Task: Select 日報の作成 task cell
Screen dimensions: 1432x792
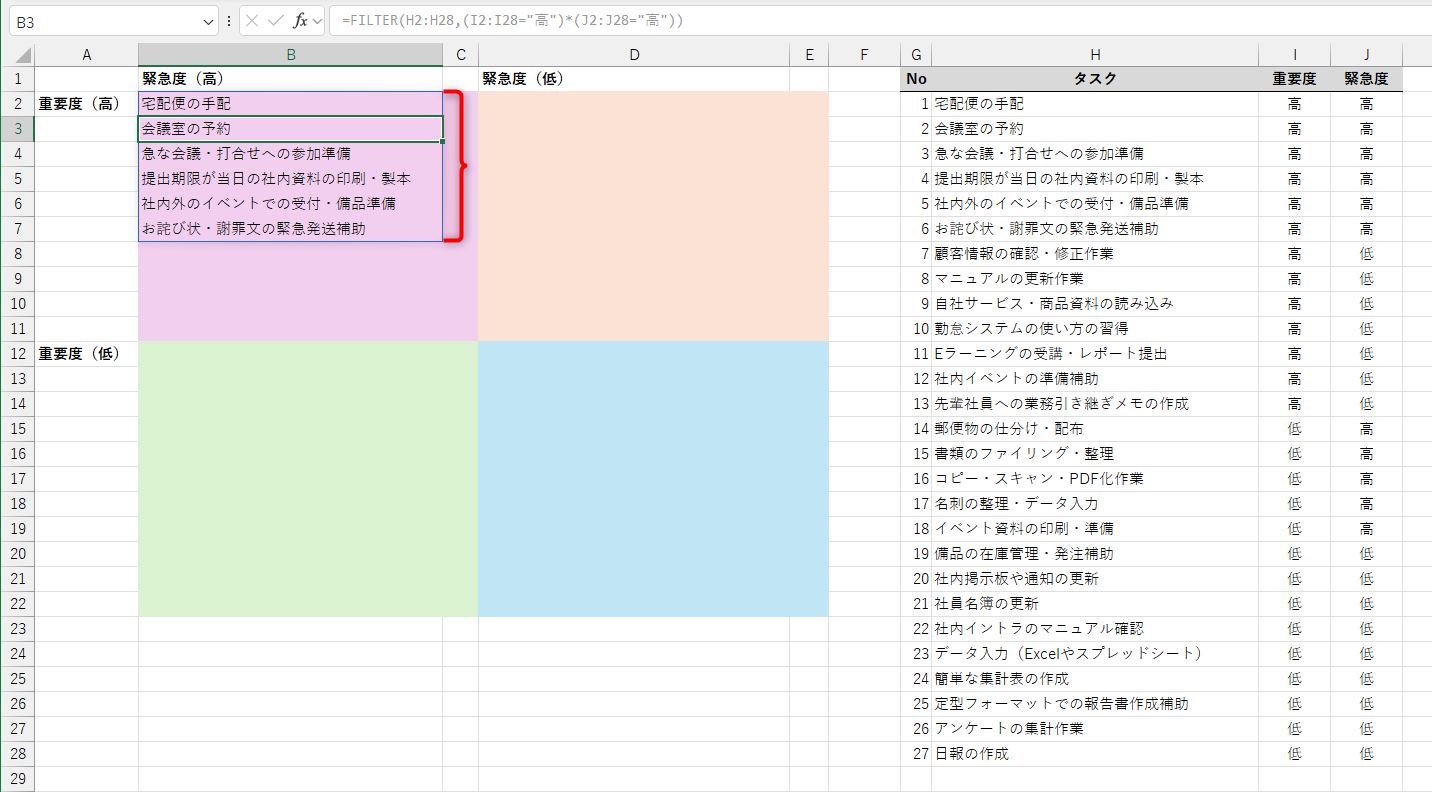Action: coord(1095,754)
